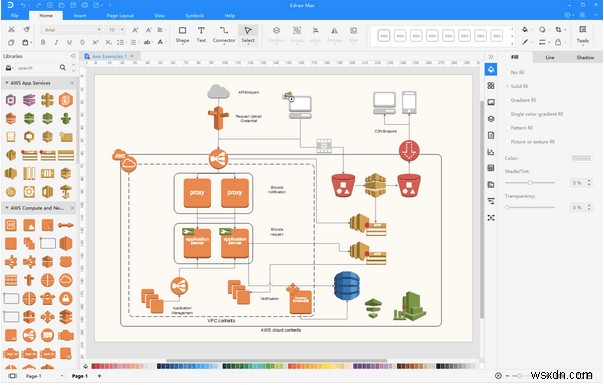Viewport: 604px width, 385px height.
Task: Choose the Connector tool
Action: (224, 34)
